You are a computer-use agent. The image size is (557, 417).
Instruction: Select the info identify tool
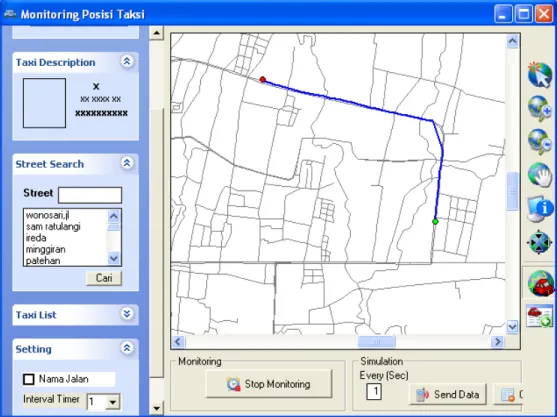pos(540,208)
